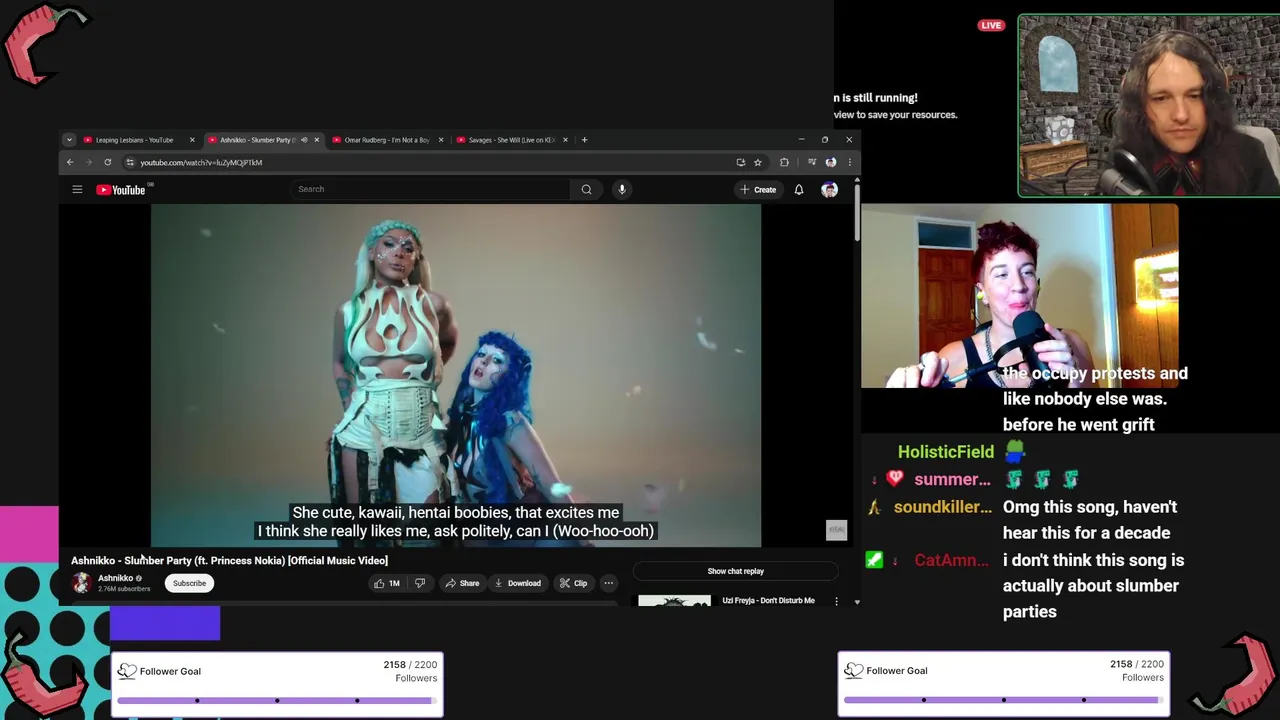Mute audio icon on Ashnikko tab
1280x720 pixels.
304,140
